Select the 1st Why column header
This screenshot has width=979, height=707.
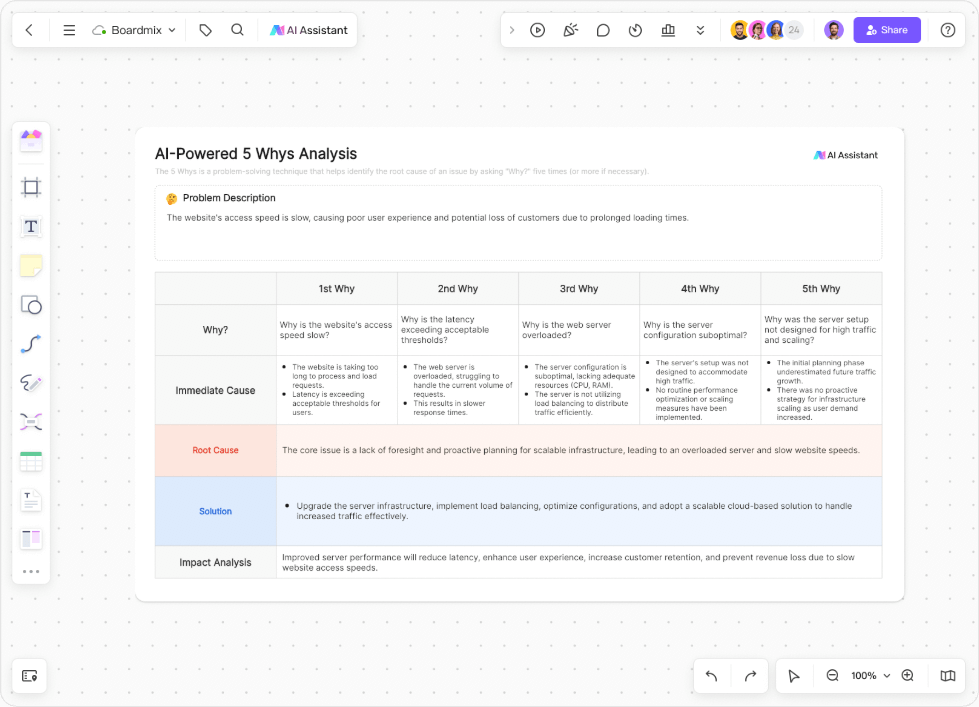point(337,289)
